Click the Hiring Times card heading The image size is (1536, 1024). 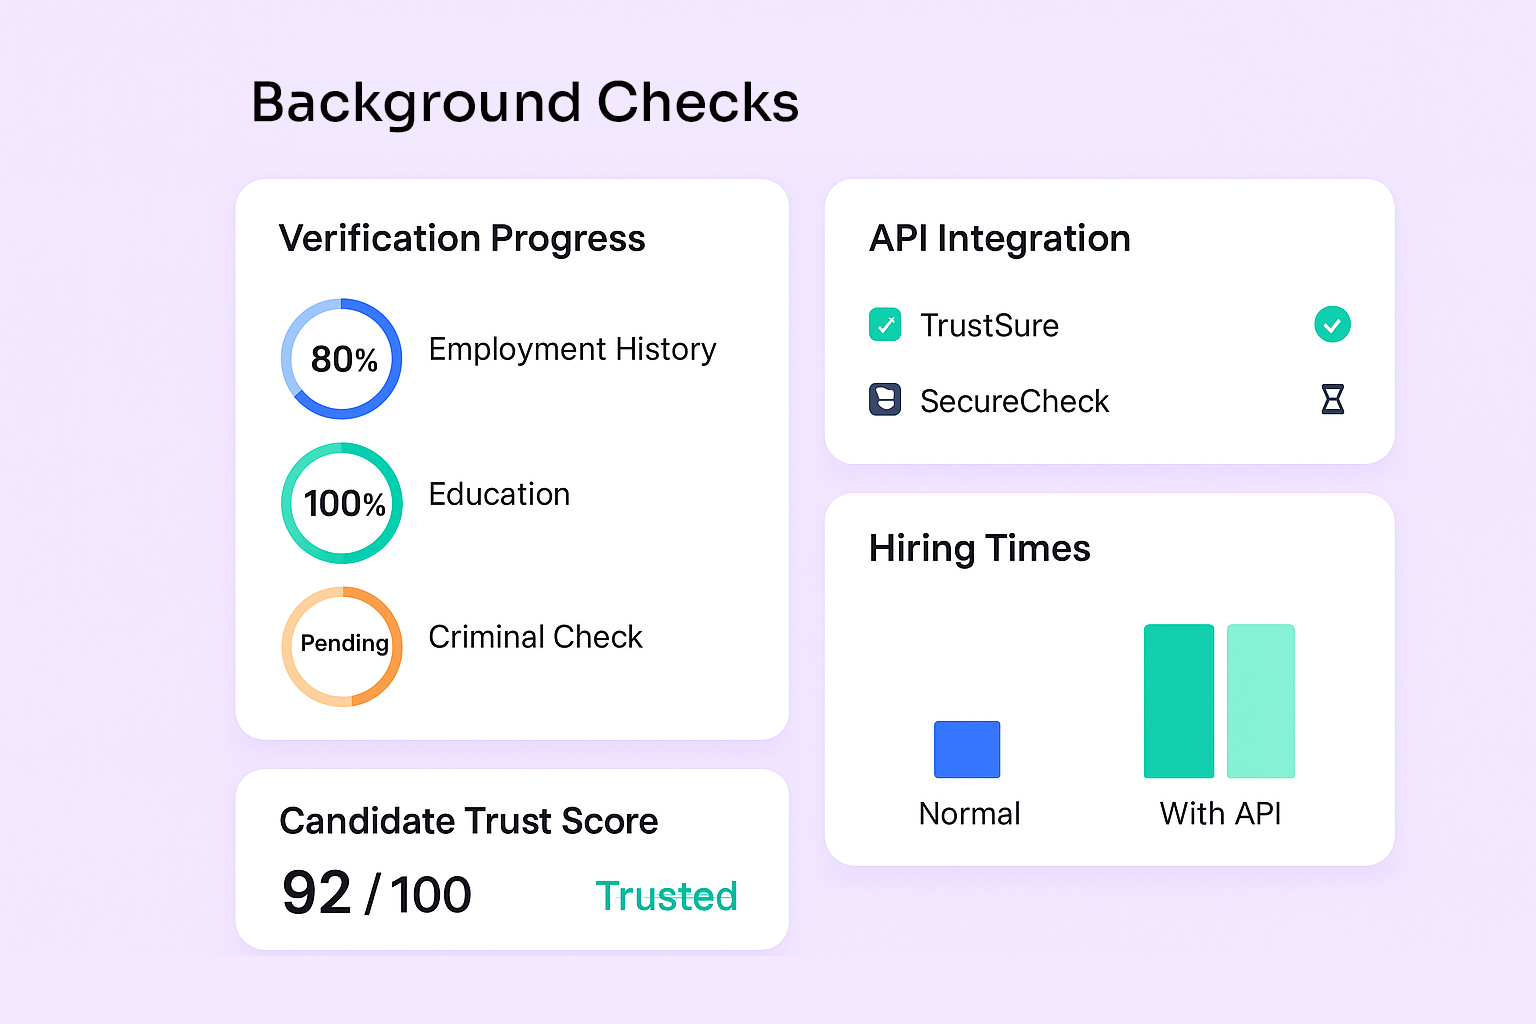tap(979, 548)
